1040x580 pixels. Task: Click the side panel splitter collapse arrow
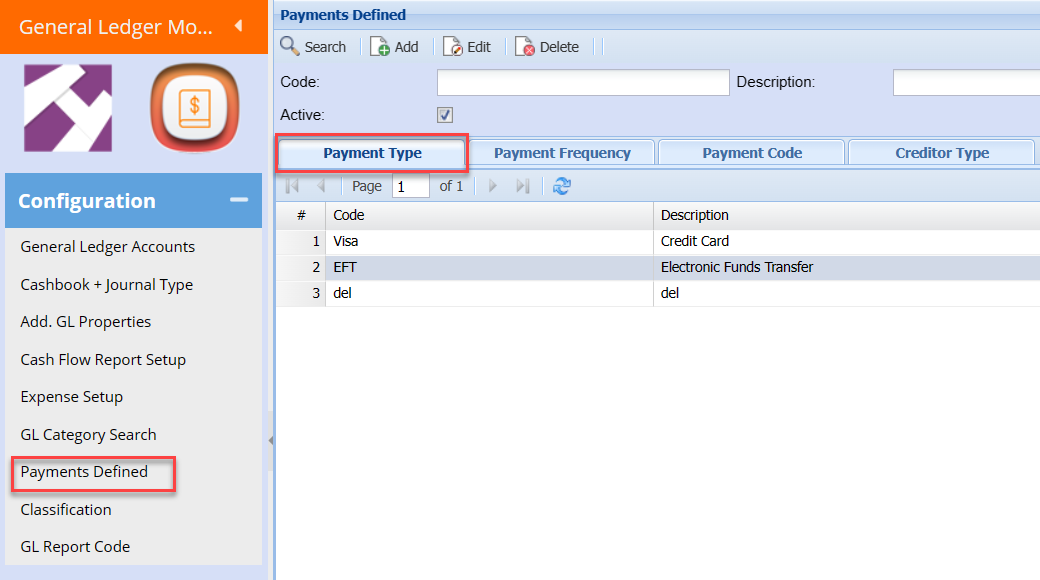coord(271,440)
